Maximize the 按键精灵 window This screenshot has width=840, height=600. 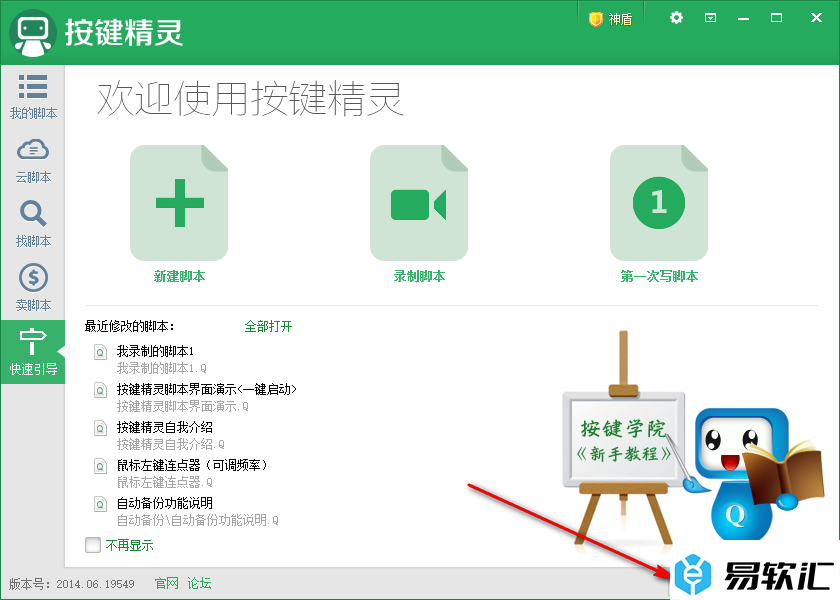(x=776, y=18)
